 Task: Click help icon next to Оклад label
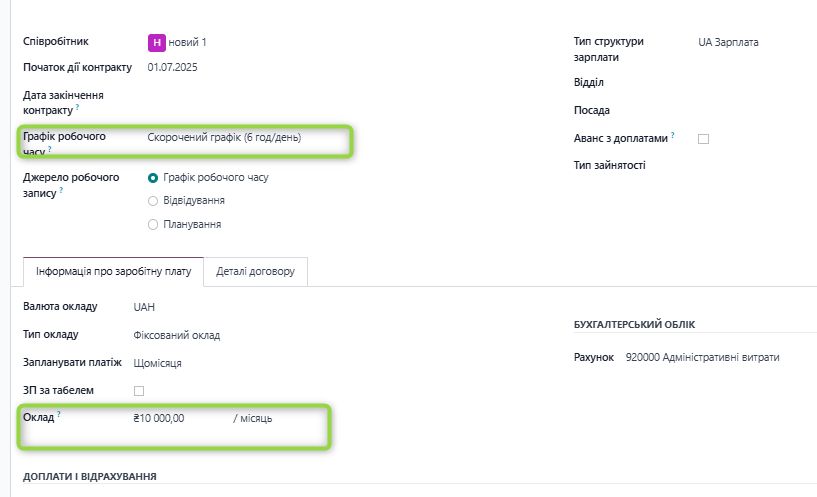pyautogui.click(x=59, y=414)
